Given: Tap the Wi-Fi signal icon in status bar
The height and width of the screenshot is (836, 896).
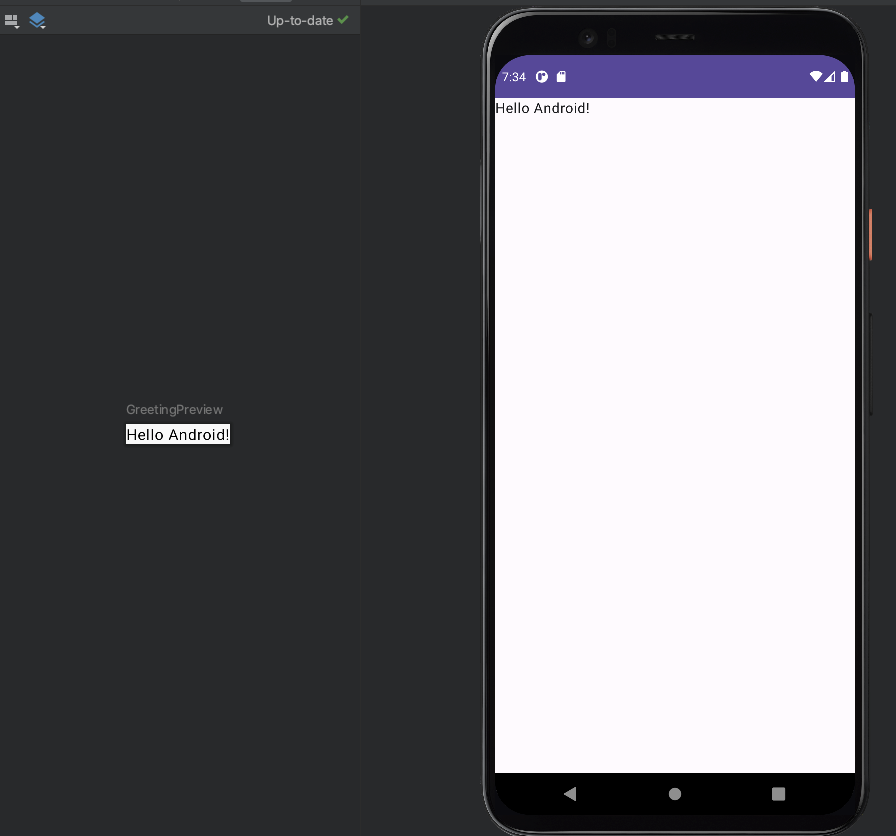Looking at the screenshot, I should point(815,76).
